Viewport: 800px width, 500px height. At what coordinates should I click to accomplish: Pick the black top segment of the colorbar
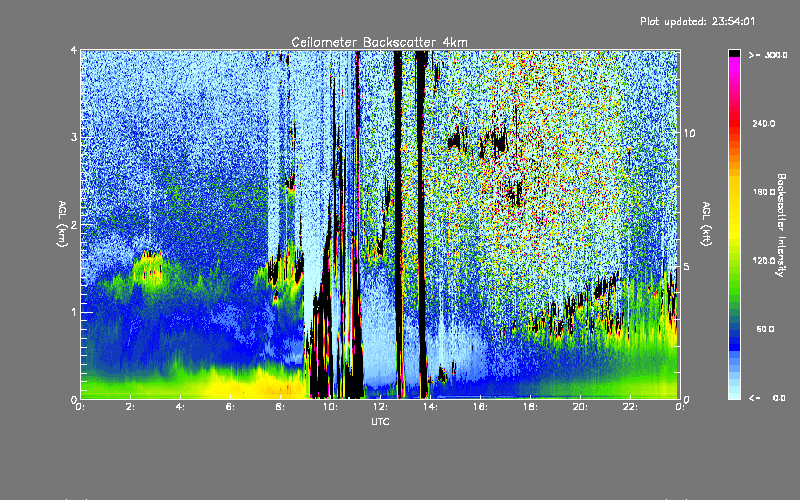(x=734, y=53)
